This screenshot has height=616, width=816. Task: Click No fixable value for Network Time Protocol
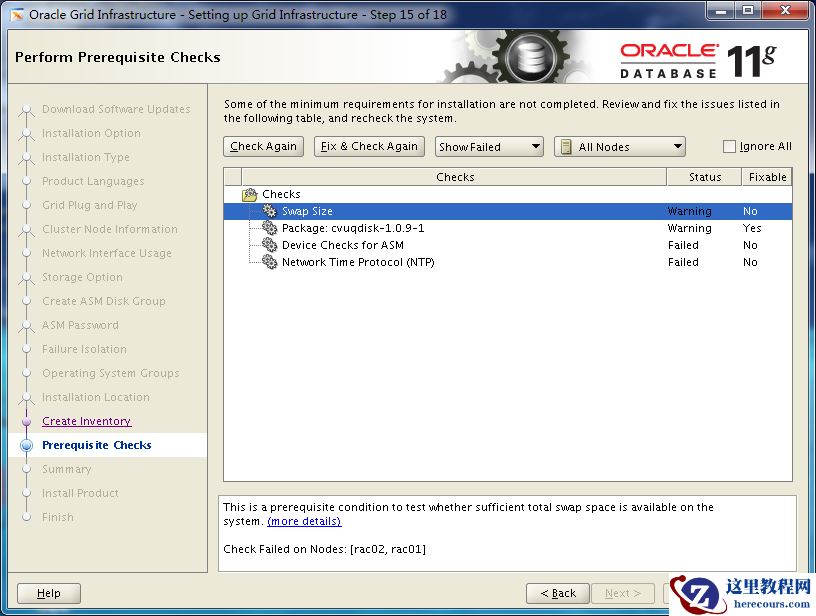click(750, 262)
